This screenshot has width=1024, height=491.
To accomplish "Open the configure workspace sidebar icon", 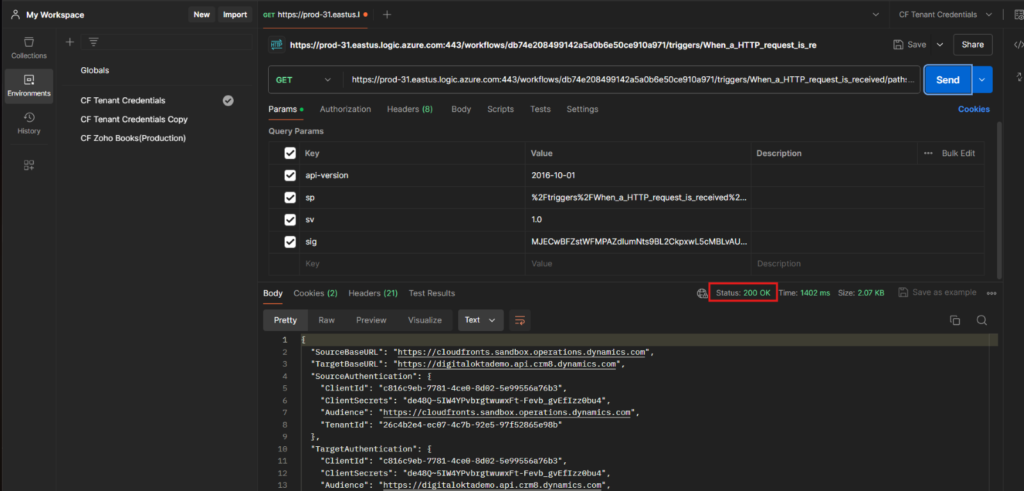I will (29, 165).
